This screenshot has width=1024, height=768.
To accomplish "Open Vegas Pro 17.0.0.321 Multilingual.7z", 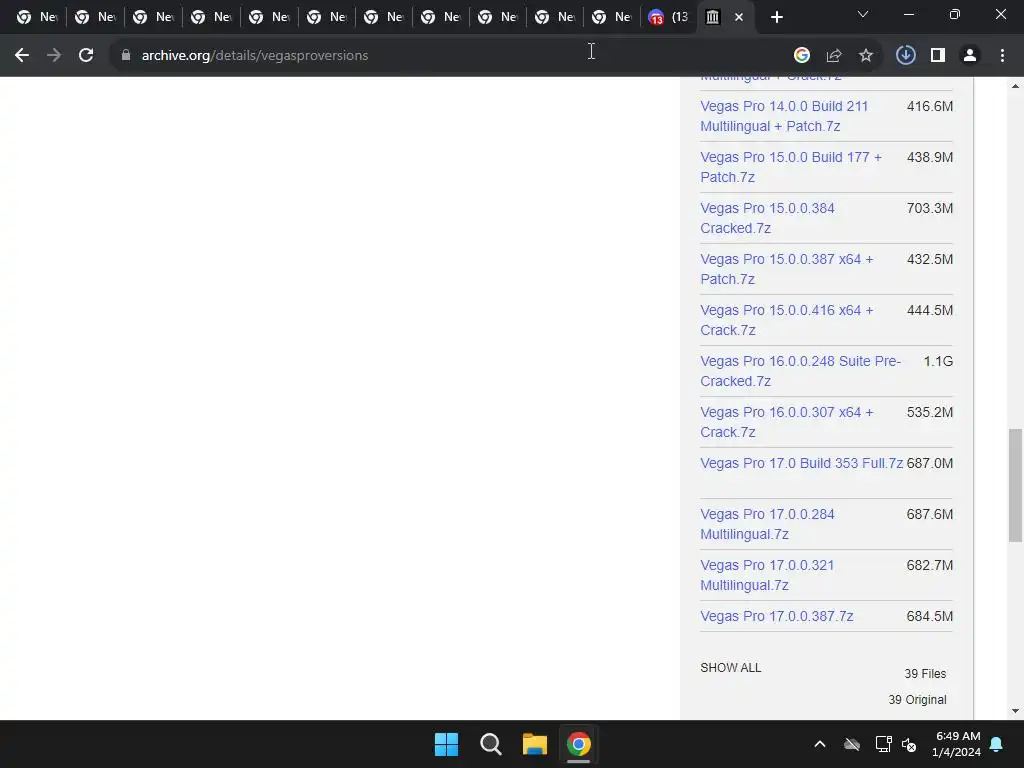I will (767, 575).
